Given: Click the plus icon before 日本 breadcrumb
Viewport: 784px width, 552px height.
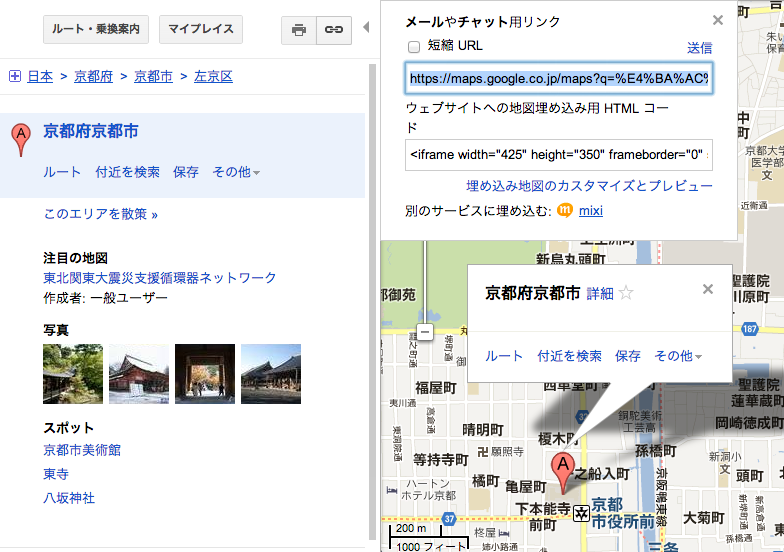Looking at the screenshot, I should click(15, 76).
